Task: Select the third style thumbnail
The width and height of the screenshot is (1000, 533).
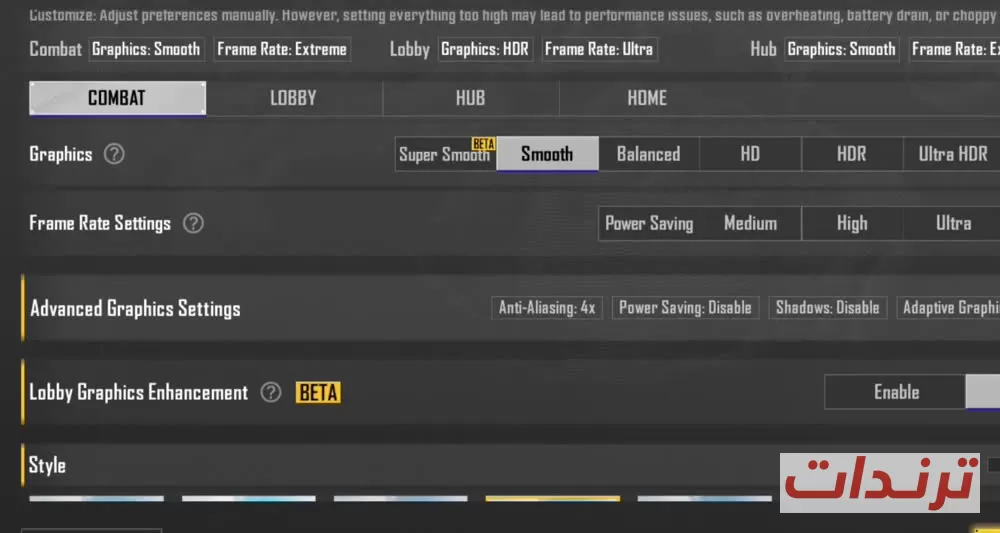Action: [x=401, y=499]
